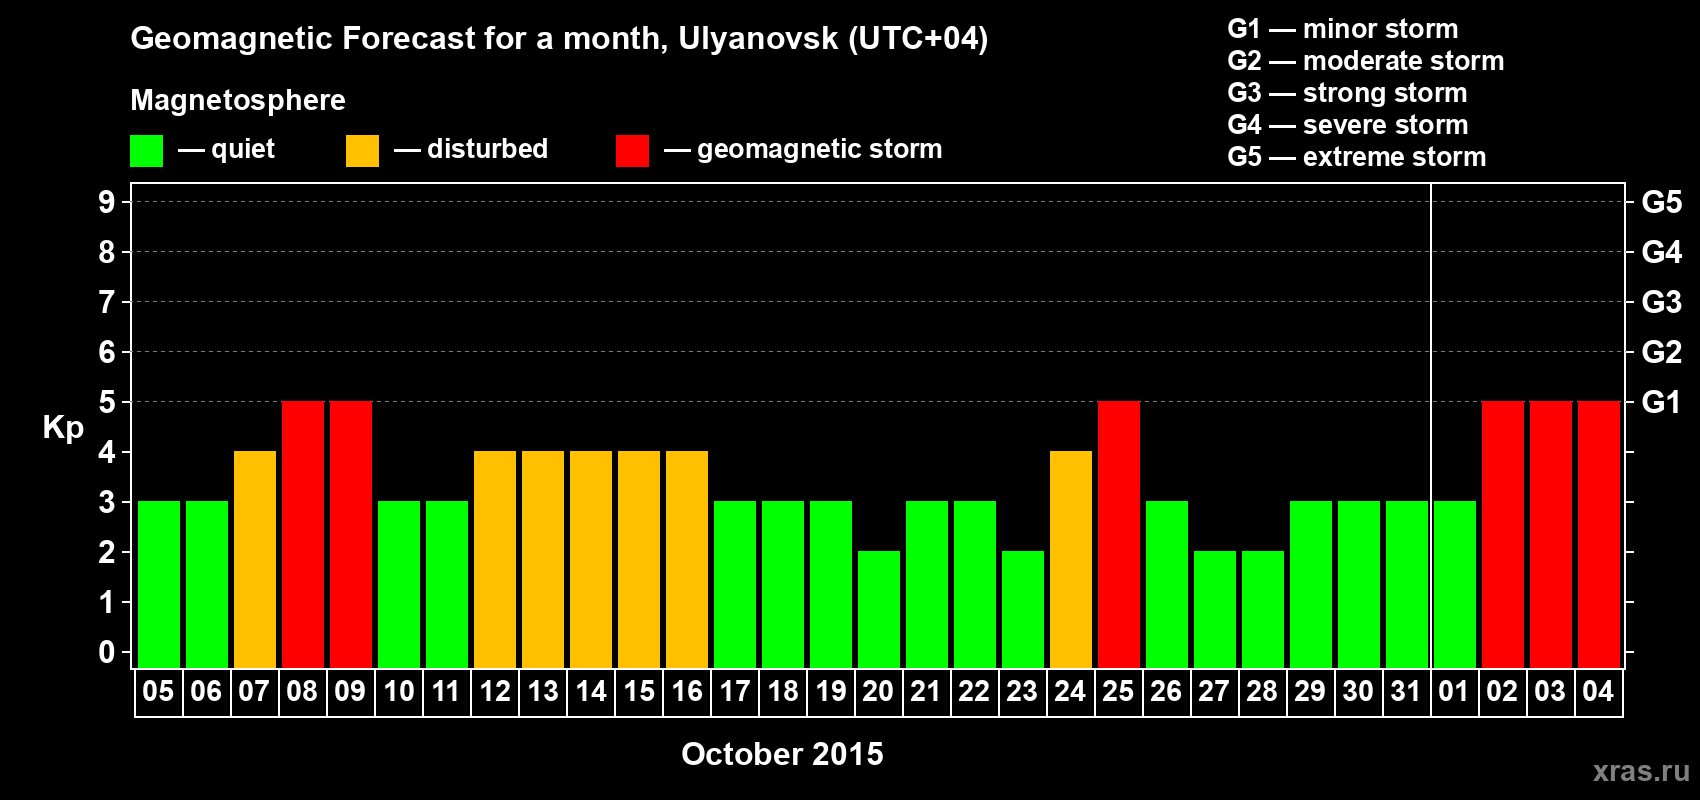Screen dimensions: 1700x800
Task: Click the date label '26' on the axis
Action: 1166,692
